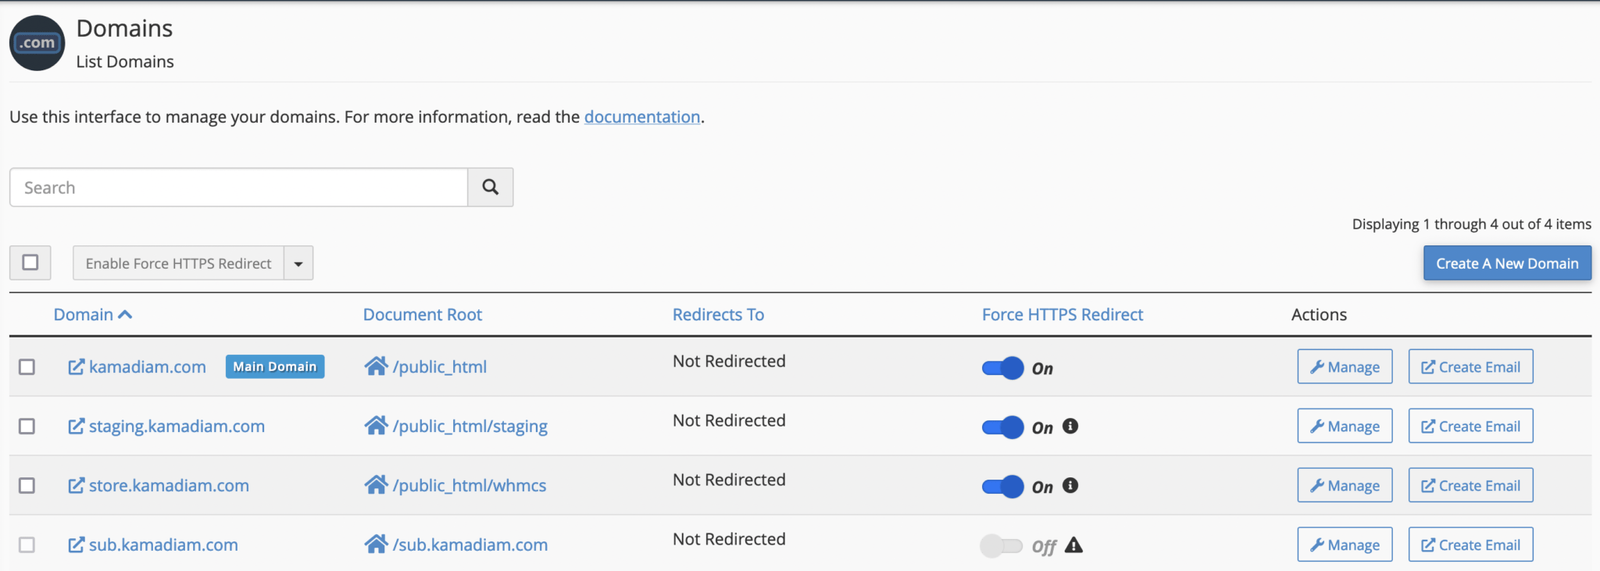Click info icon on staging.kamadiam.com row
Image resolution: width=1600 pixels, height=571 pixels.
pos(1070,426)
